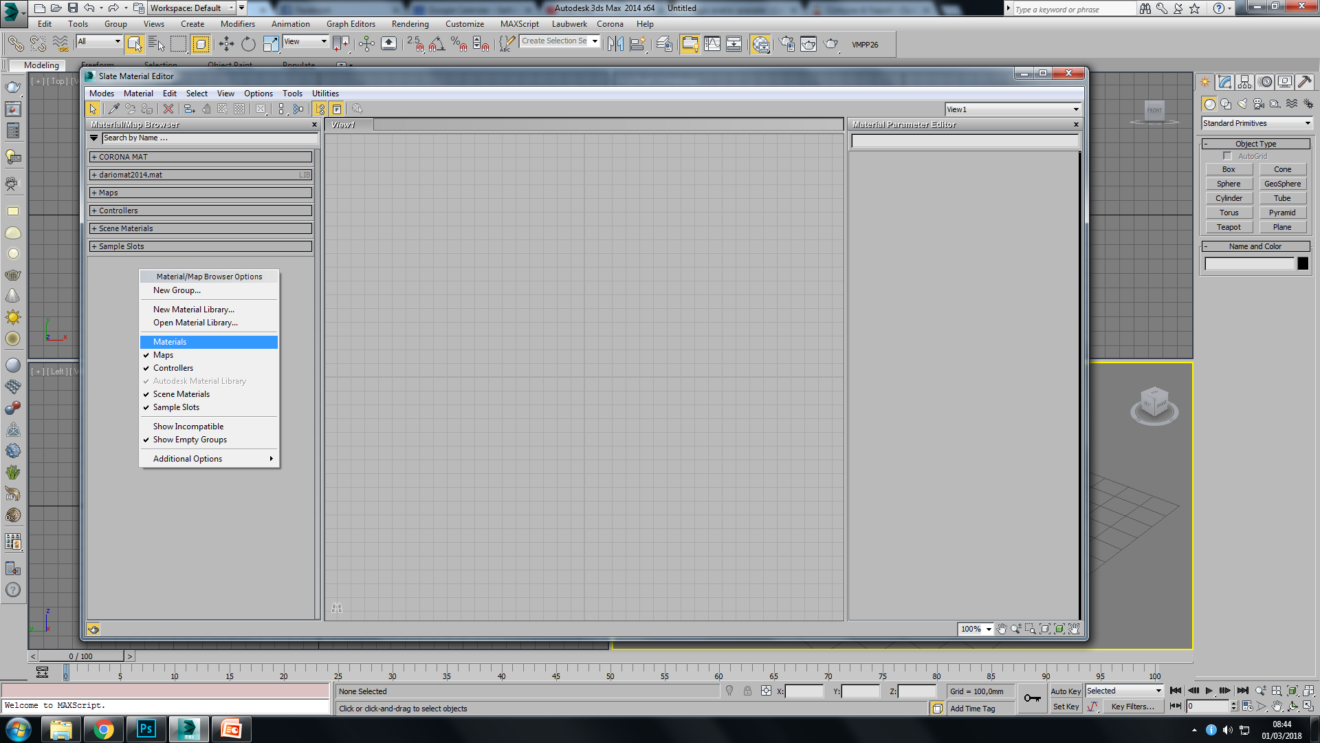Enable the AutoGrid checkbox

(1227, 156)
